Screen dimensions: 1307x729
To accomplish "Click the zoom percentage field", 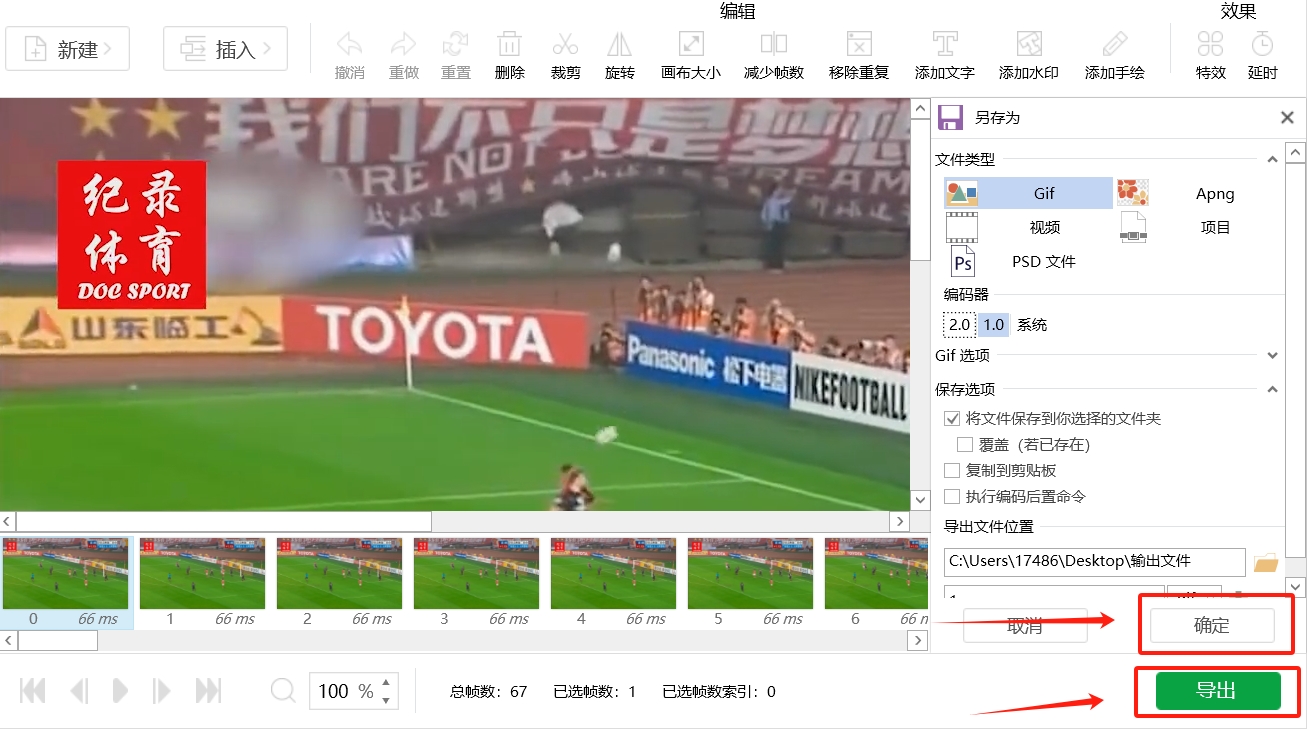I will pos(345,691).
